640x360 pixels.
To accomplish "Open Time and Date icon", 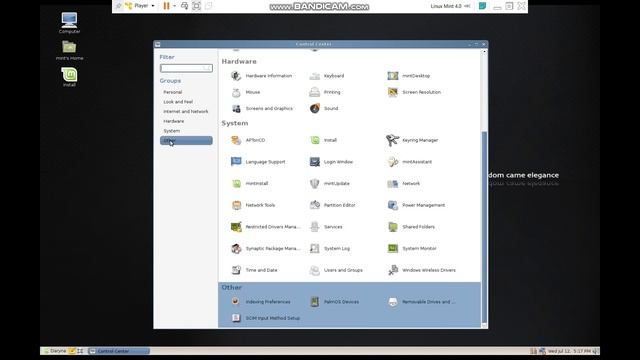I will pos(236,270).
